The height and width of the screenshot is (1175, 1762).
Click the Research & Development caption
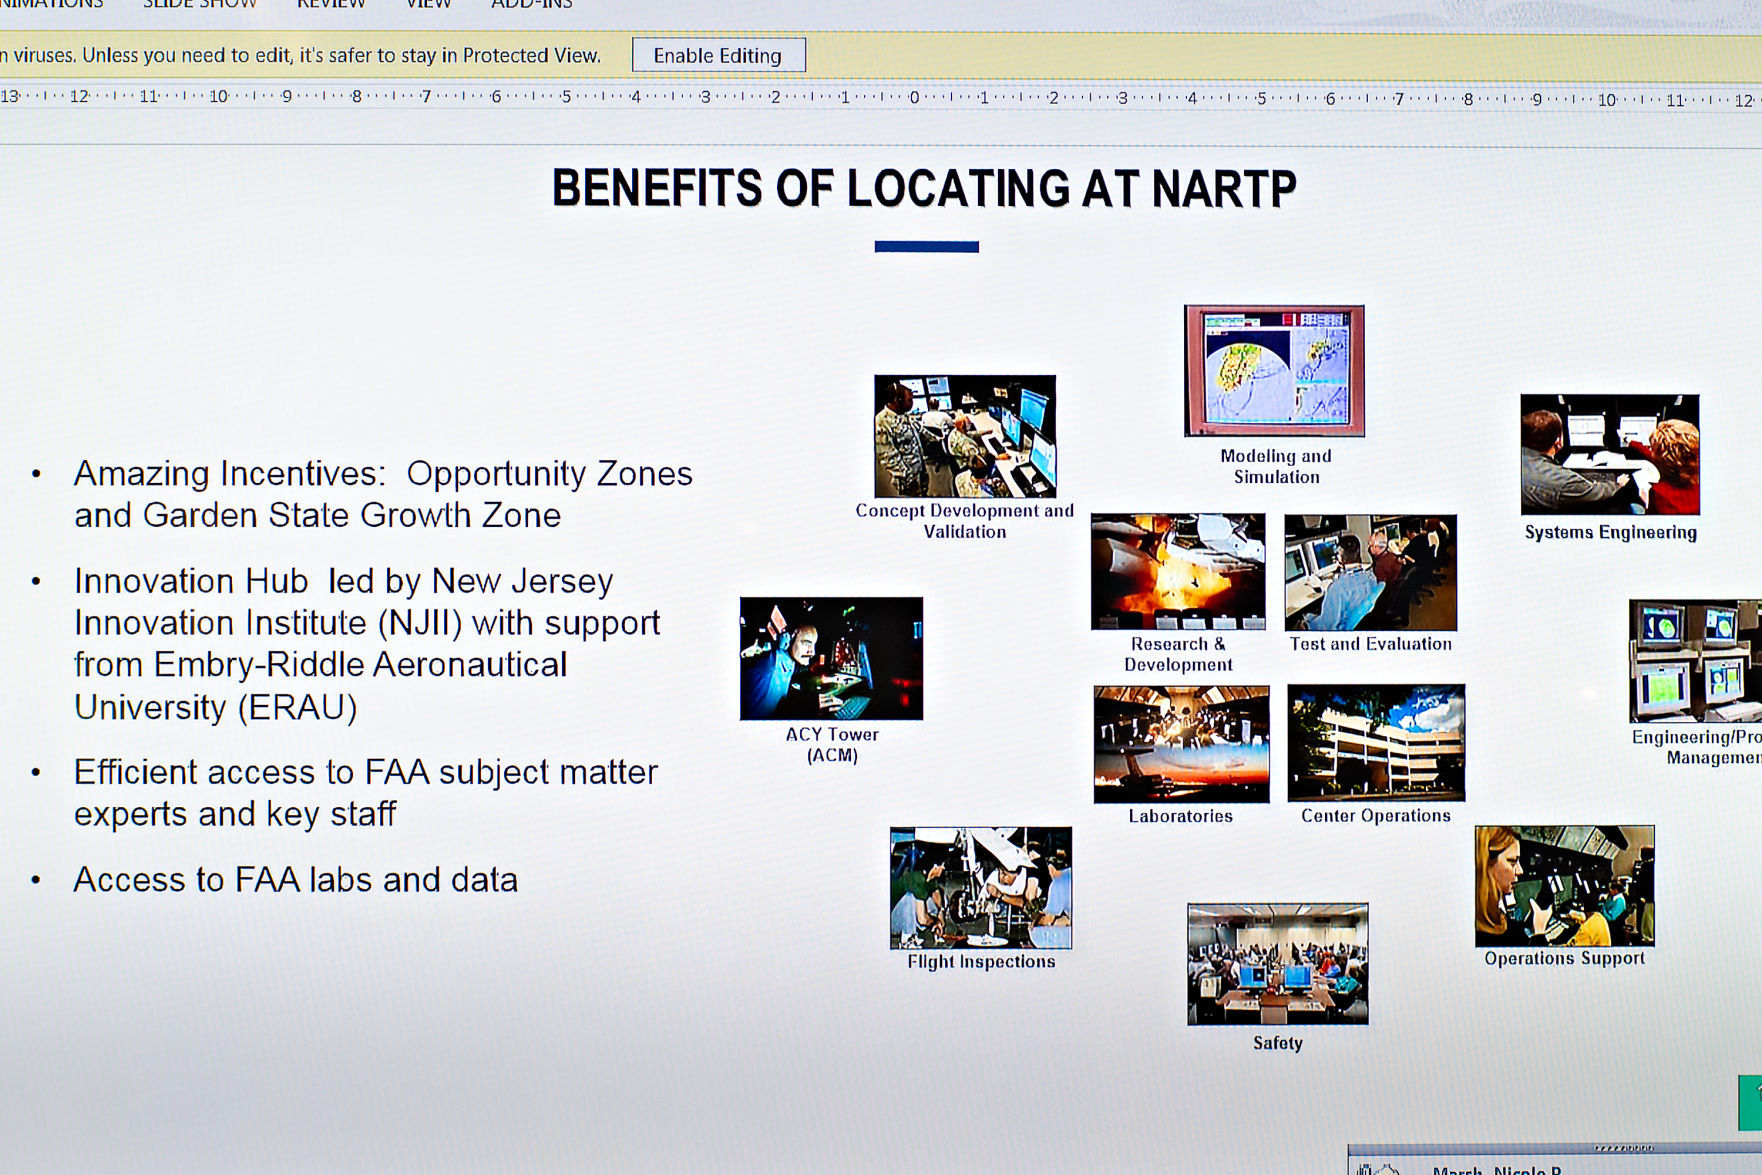[x=1178, y=654]
